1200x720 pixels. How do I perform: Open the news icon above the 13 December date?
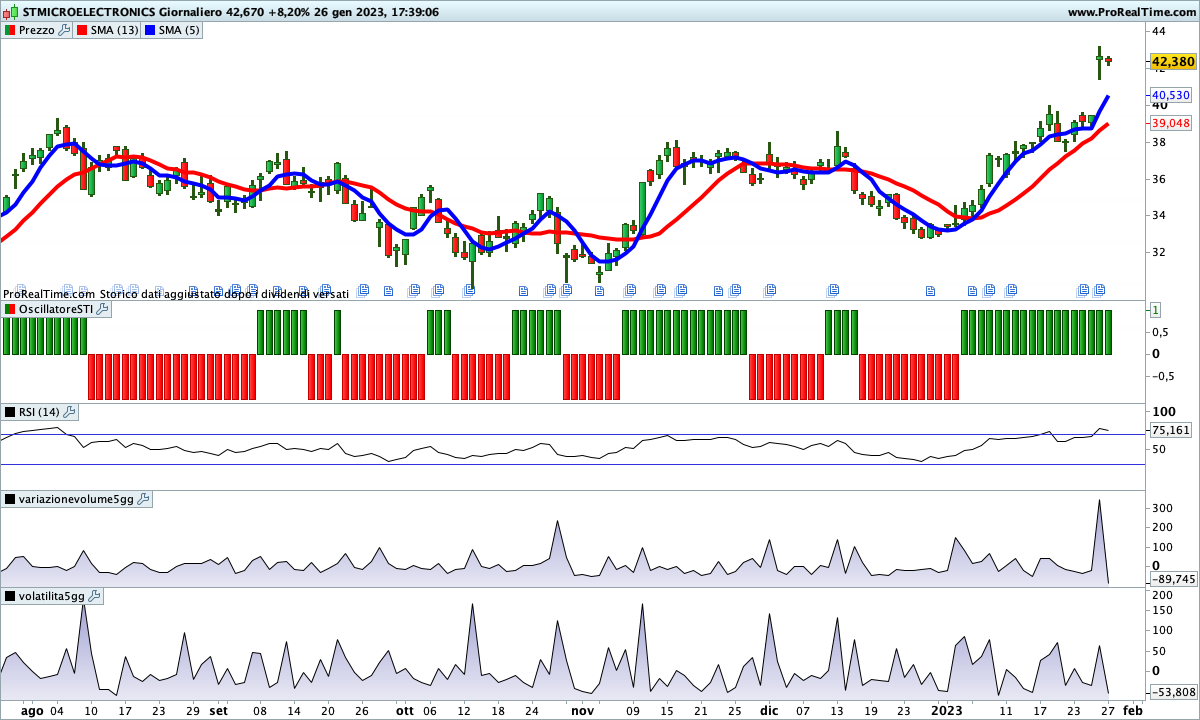832,290
